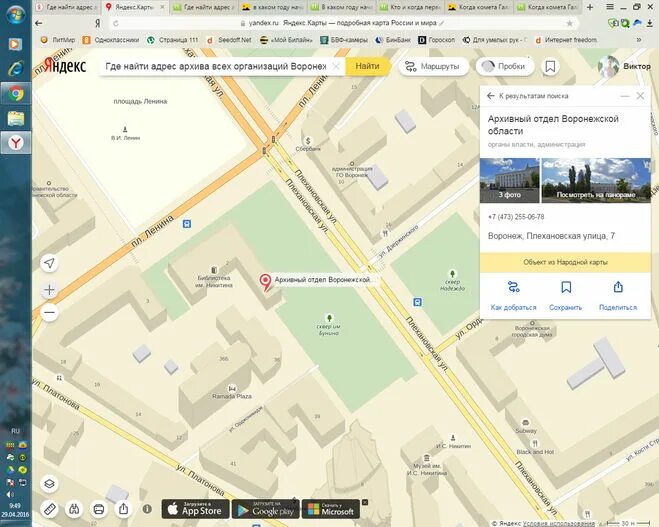Switch to the first Где найти адрес tab
Viewport: 659px width, 527px height.
[x=67, y=7]
